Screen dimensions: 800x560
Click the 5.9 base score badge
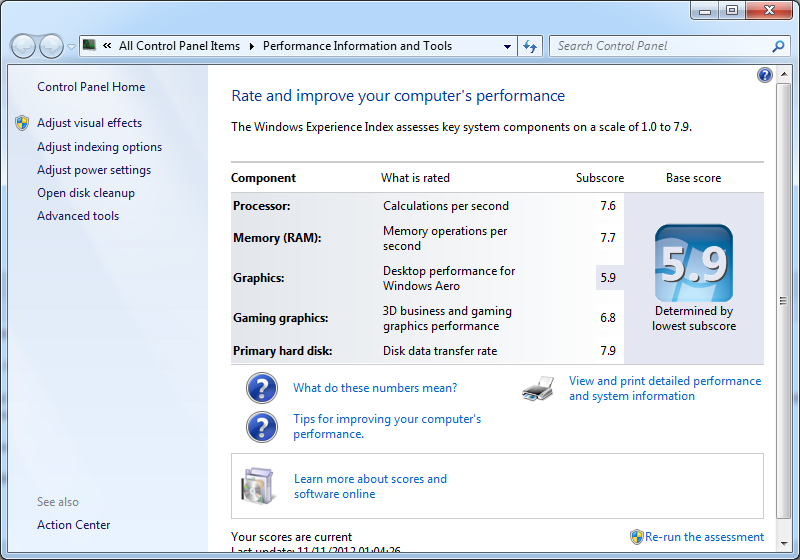pyautogui.click(x=694, y=263)
